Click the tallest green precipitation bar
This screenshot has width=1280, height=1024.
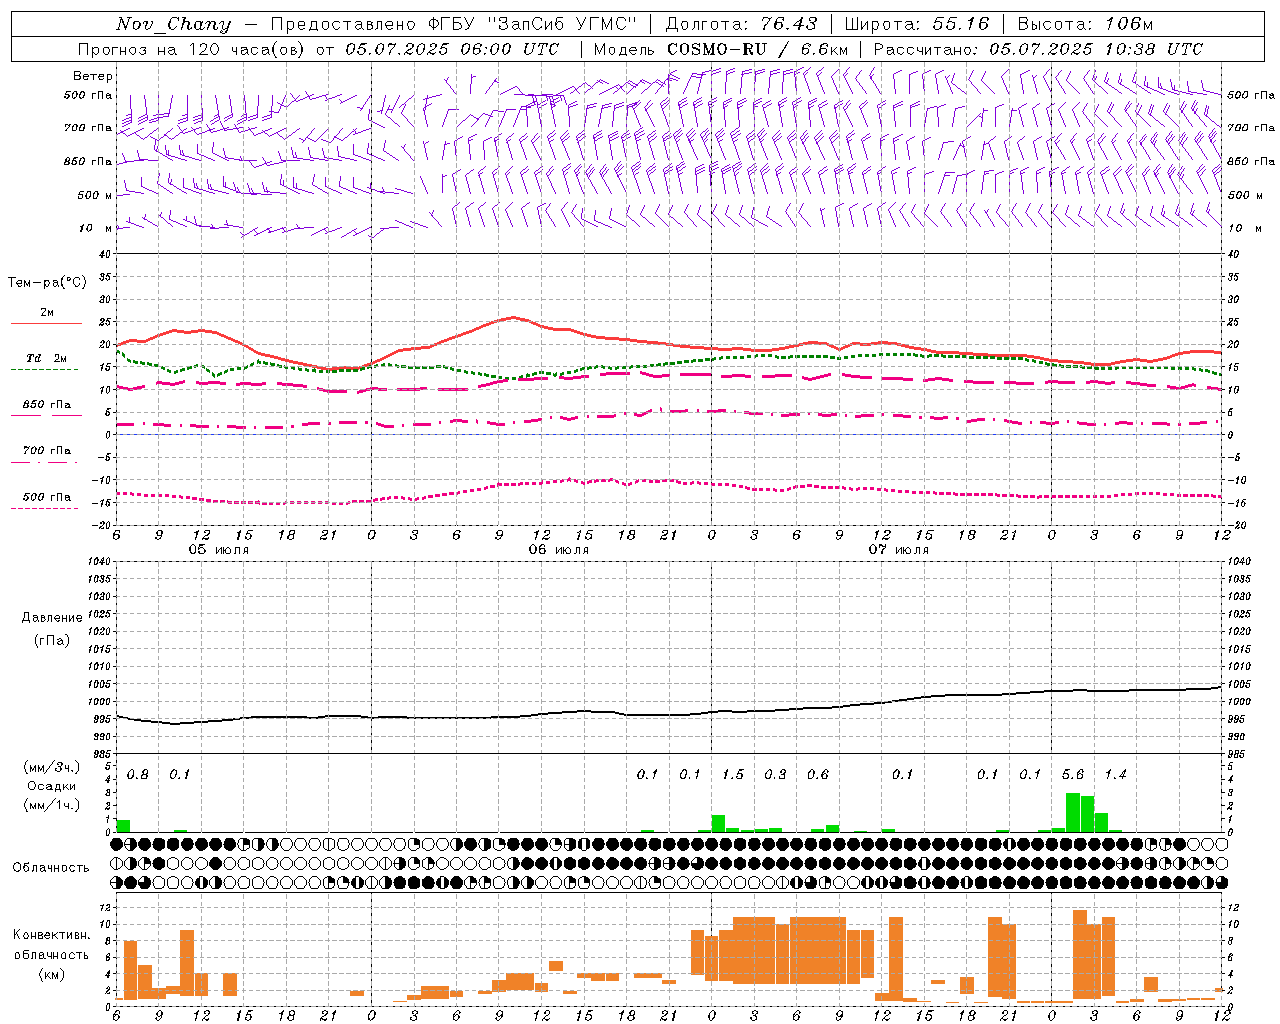[1073, 812]
